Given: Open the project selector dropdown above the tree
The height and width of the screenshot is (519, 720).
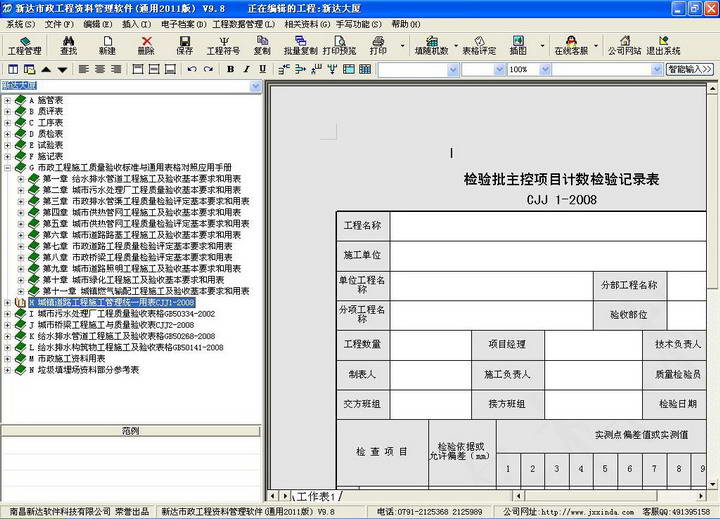Looking at the screenshot, I should [x=255, y=86].
